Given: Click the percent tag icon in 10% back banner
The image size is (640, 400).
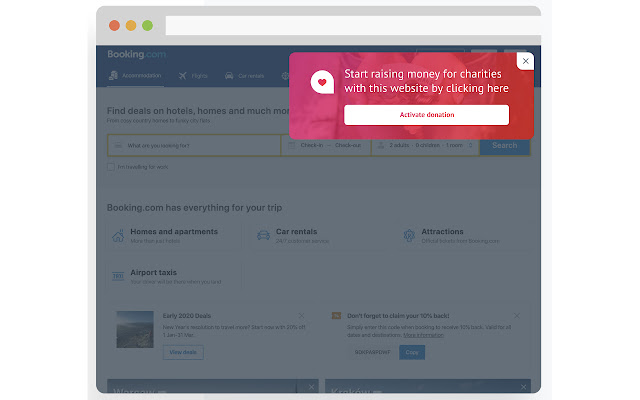Looking at the screenshot, I should pyautogui.click(x=336, y=316).
